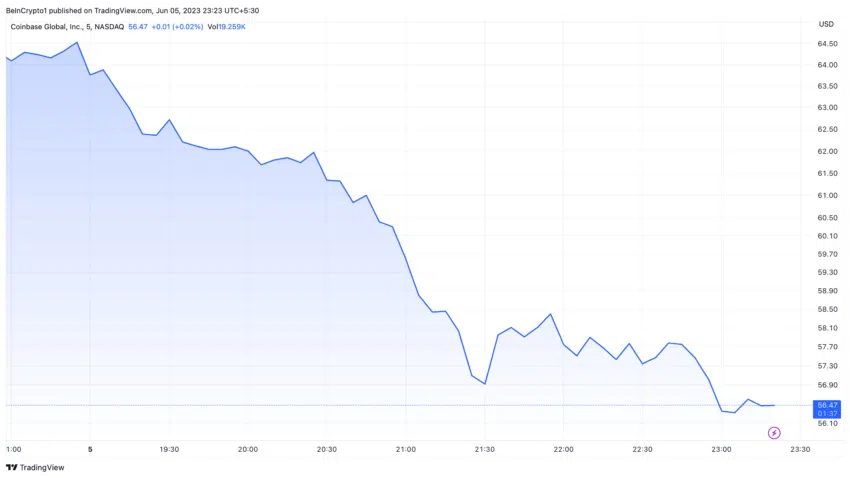Click the 60.10 price scale value

[827, 236]
